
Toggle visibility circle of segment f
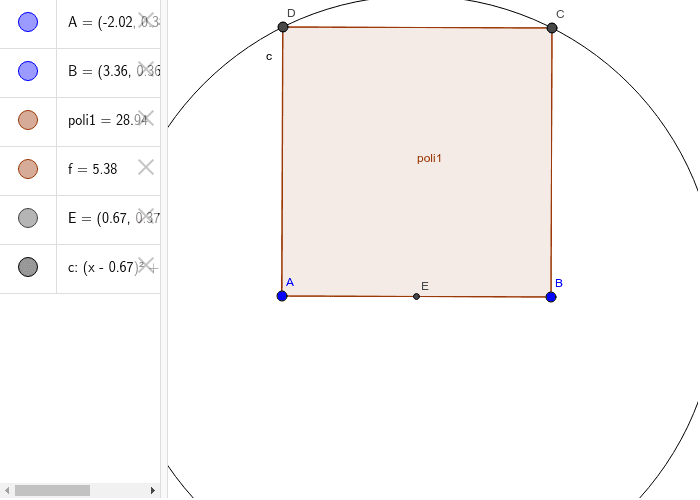[28, 169]
